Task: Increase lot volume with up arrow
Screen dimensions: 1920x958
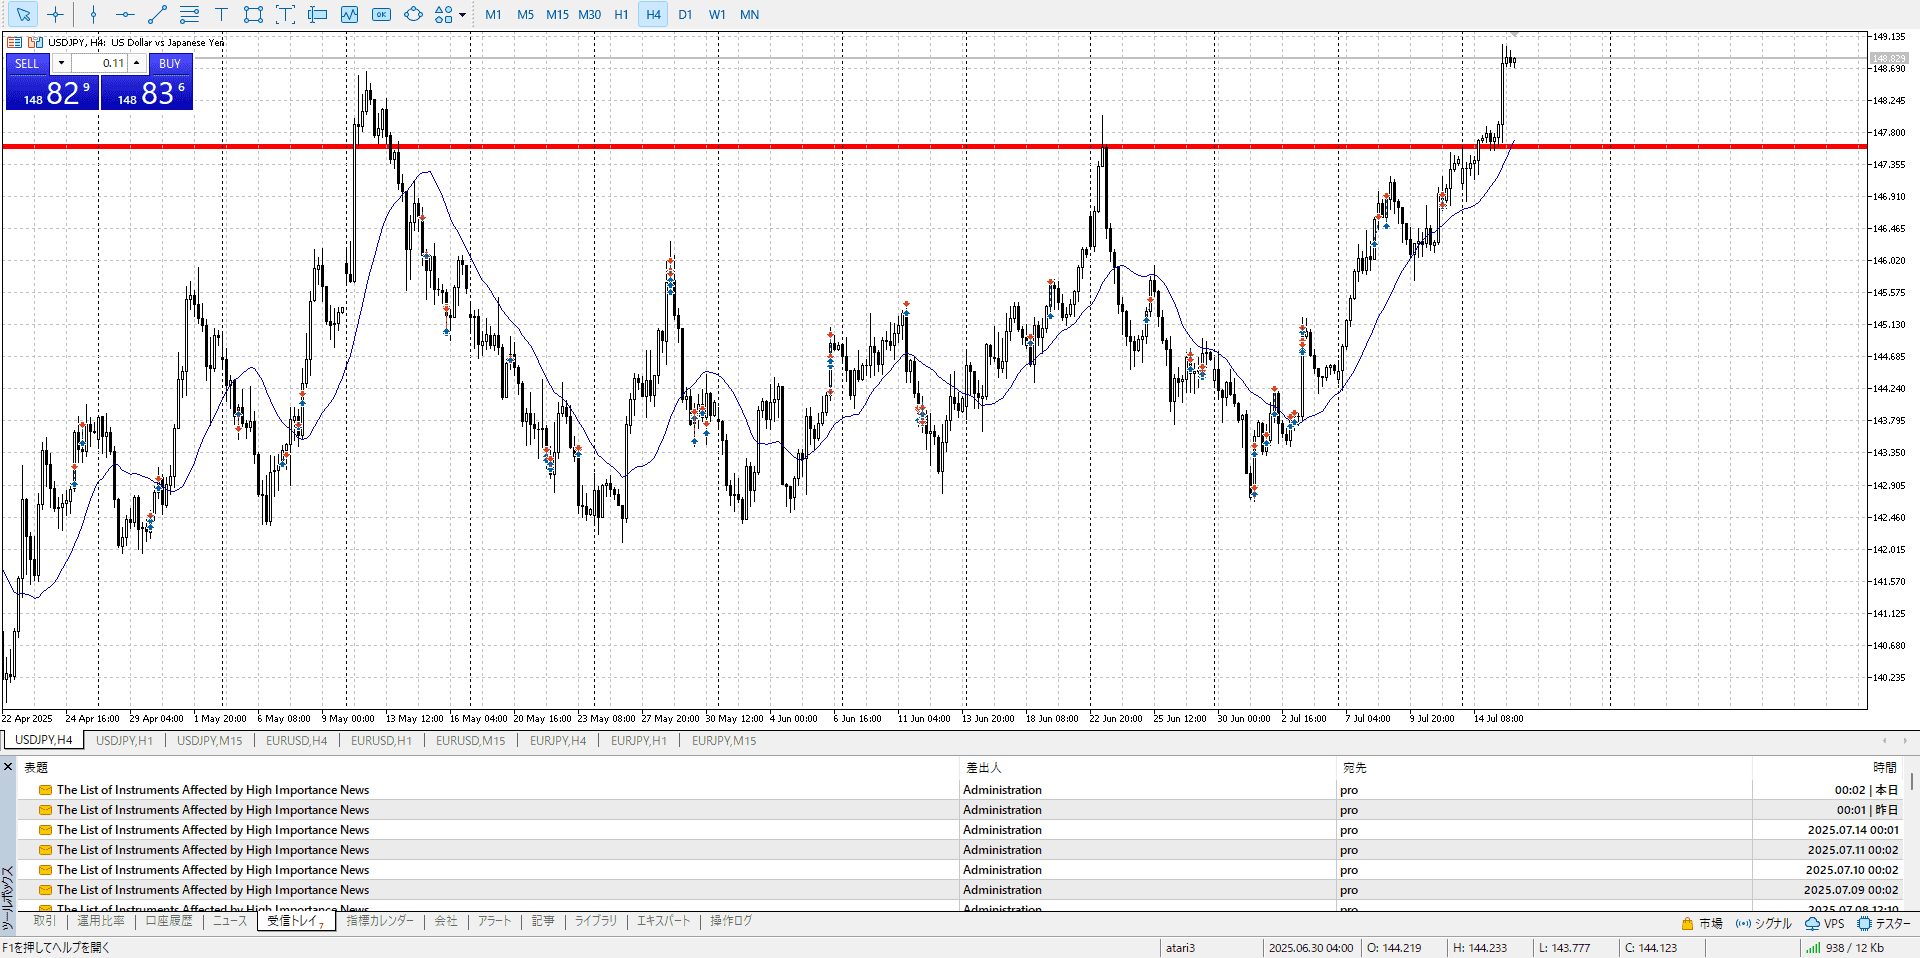Action: point(137,63)
